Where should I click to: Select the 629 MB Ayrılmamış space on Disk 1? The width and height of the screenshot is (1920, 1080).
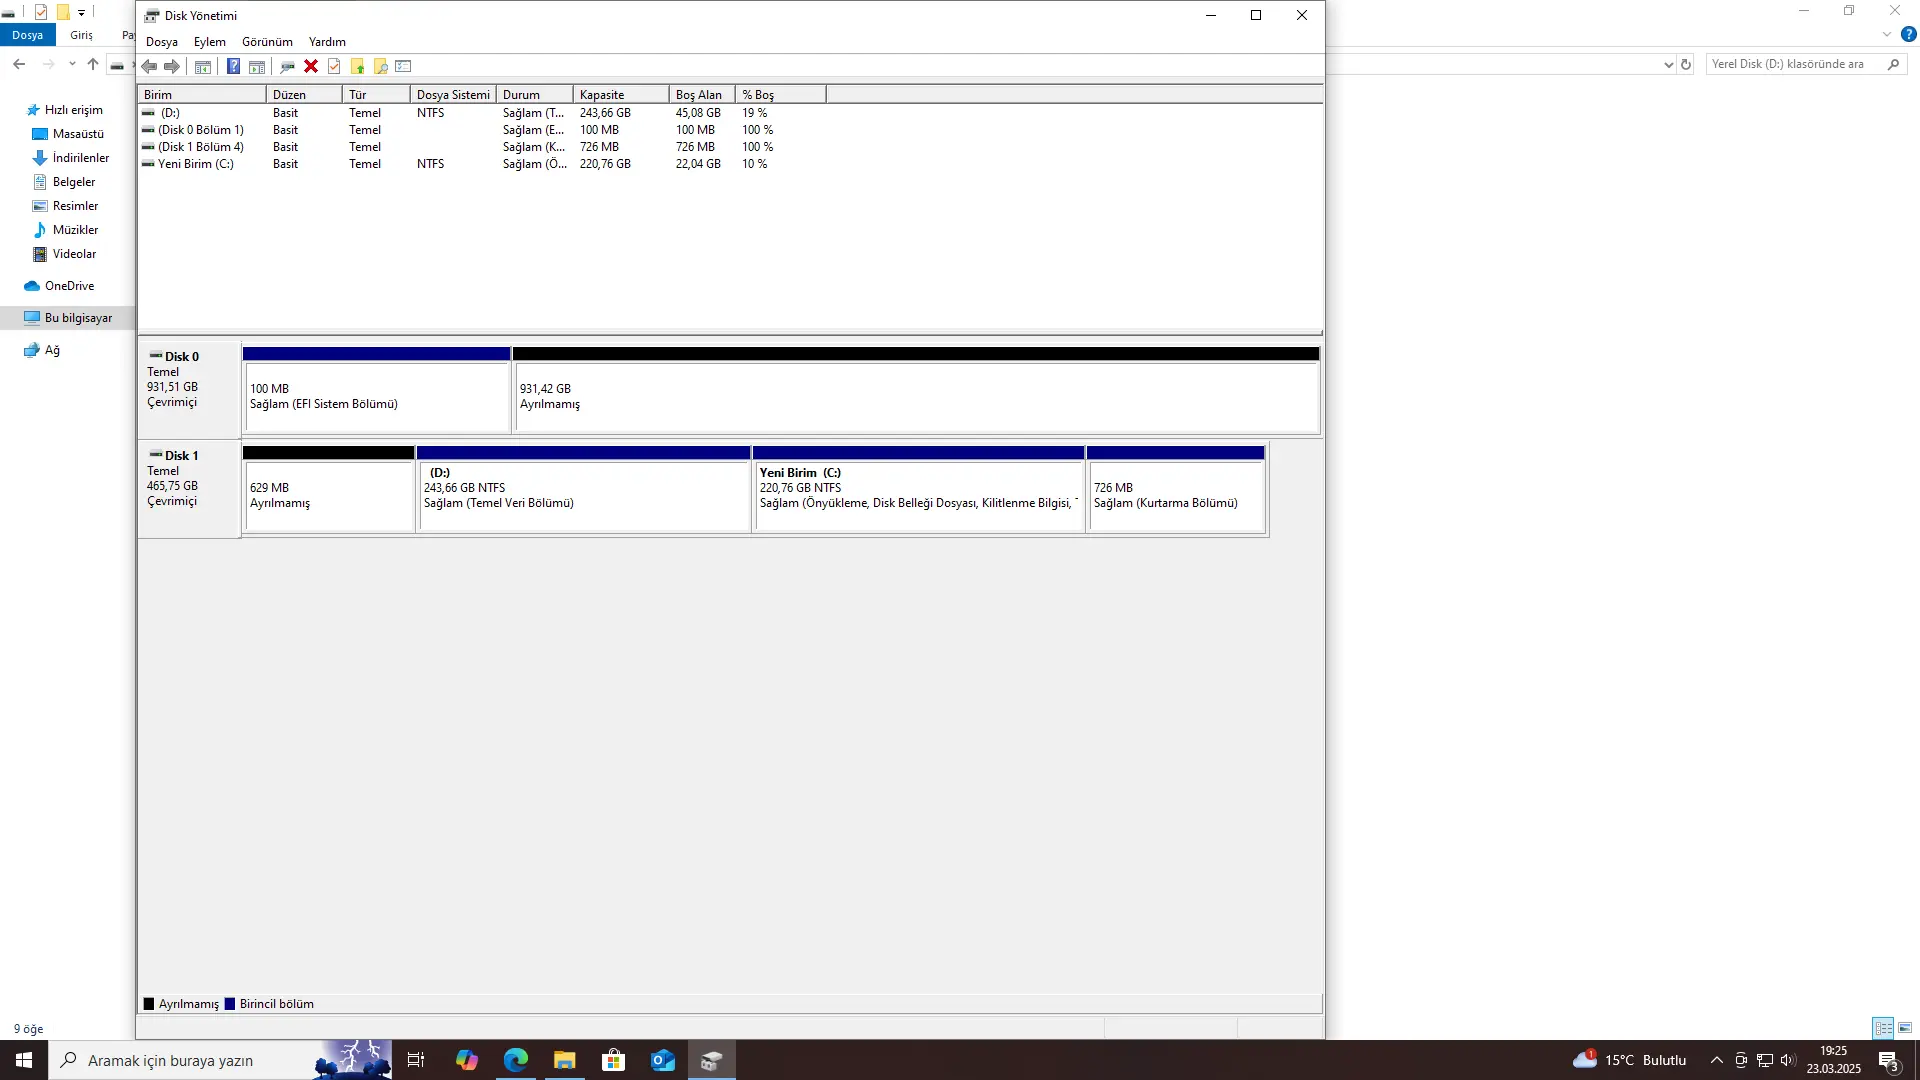pos(329,489)
